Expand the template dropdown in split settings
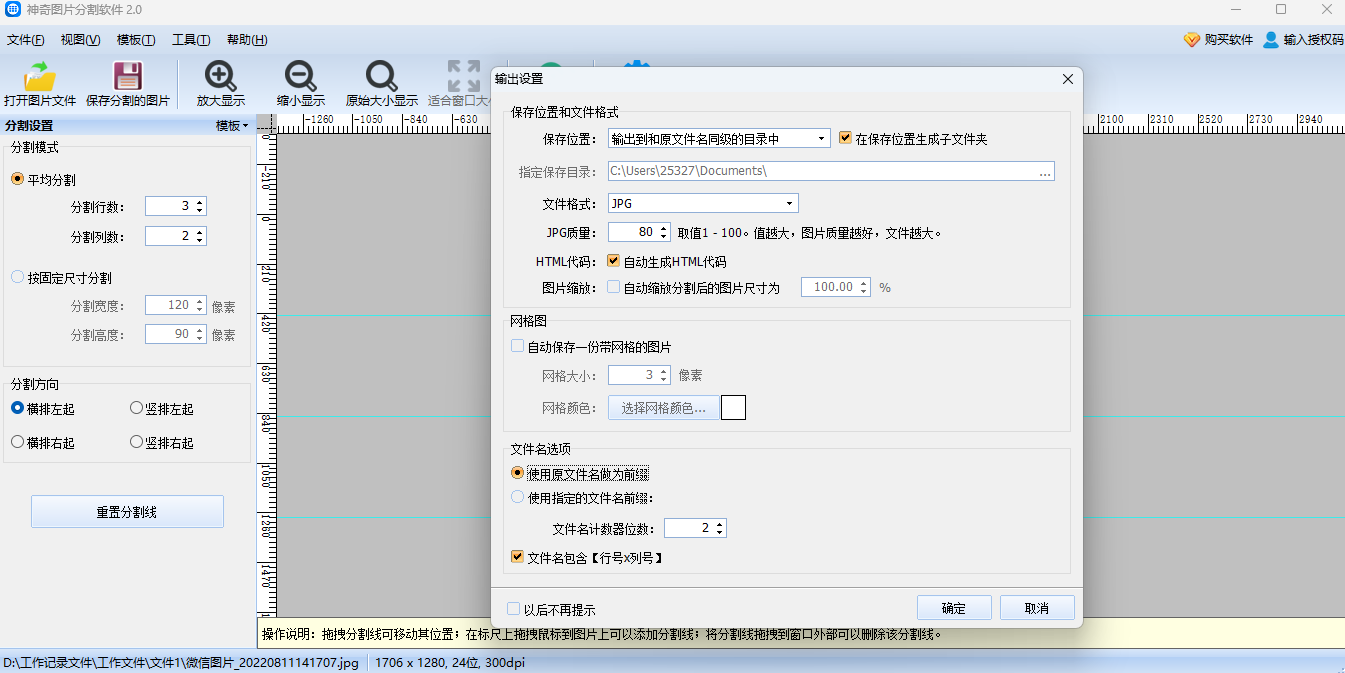The image size is (1345, 673). tap(232, 126)
